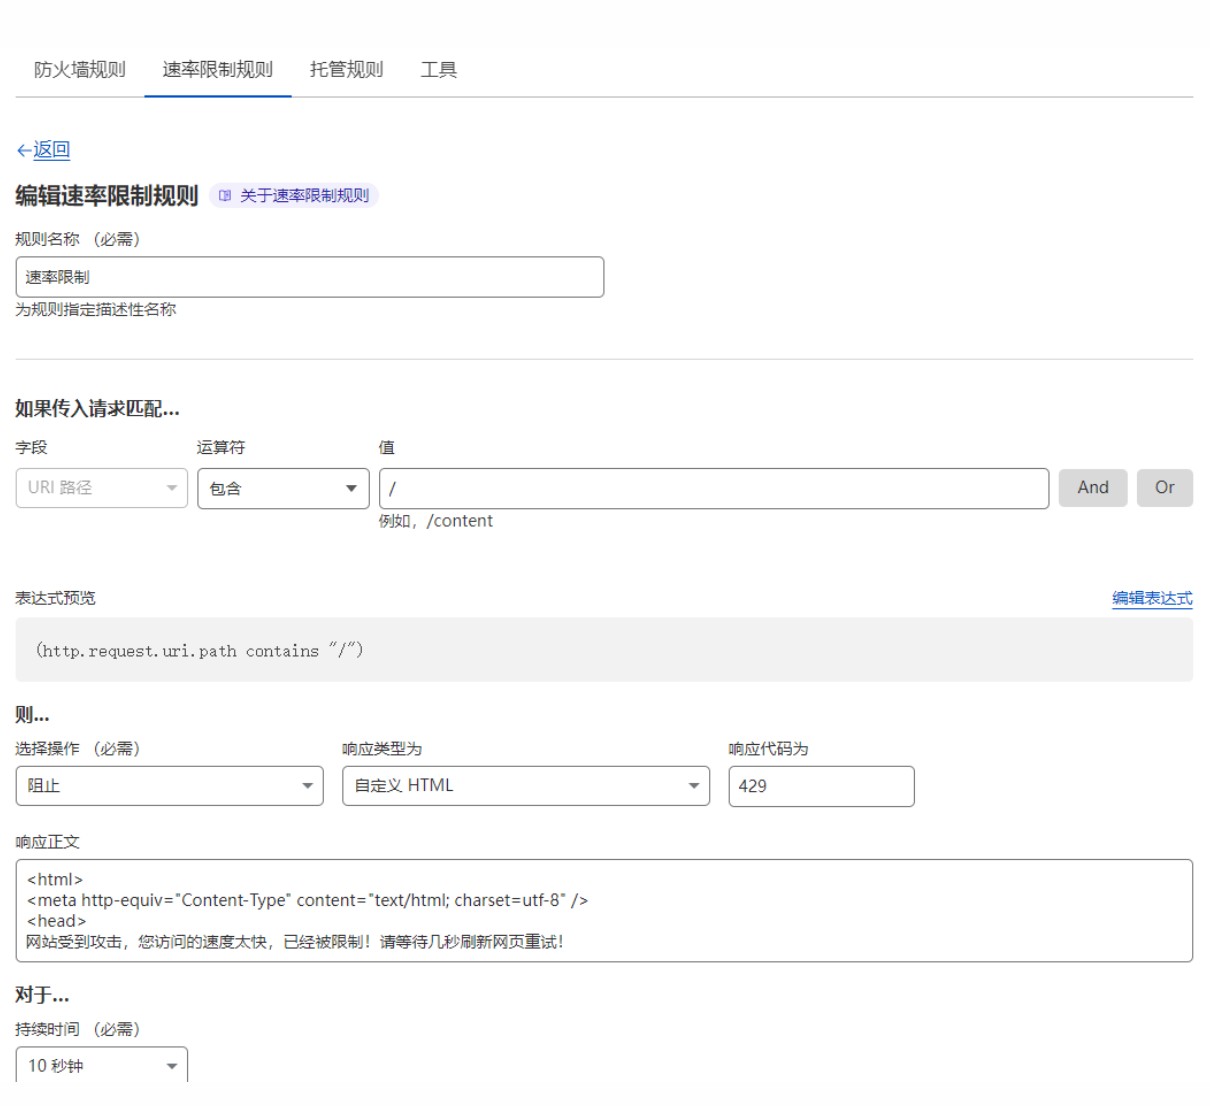
Task: Click the value input containing "/"
Action: (x=713, y=488)
